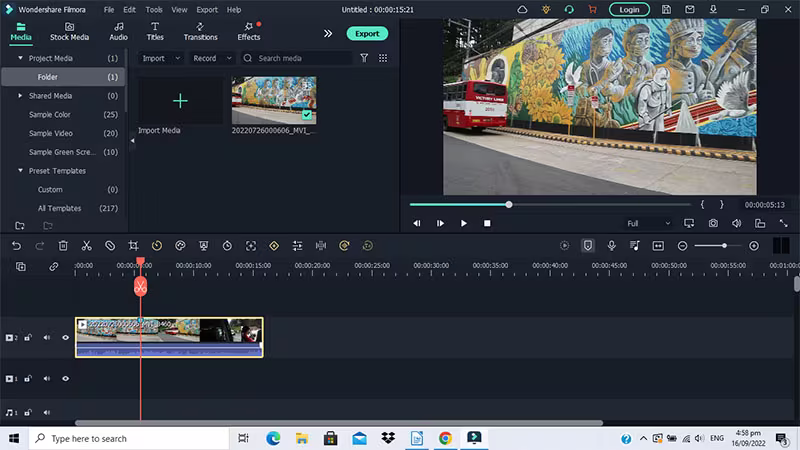
Task: Play the preview video
Action: pyautogui.click(x=463, y=223)
